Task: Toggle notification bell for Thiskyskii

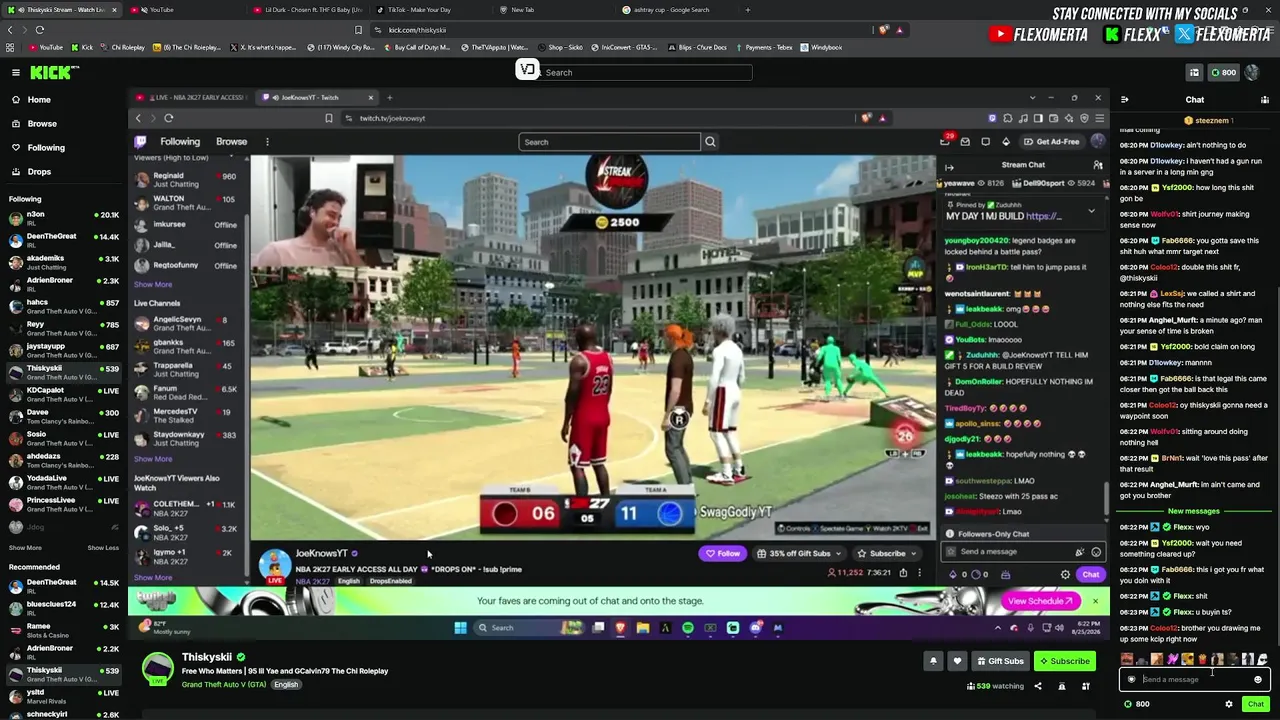Action: (x=933, y=661)
